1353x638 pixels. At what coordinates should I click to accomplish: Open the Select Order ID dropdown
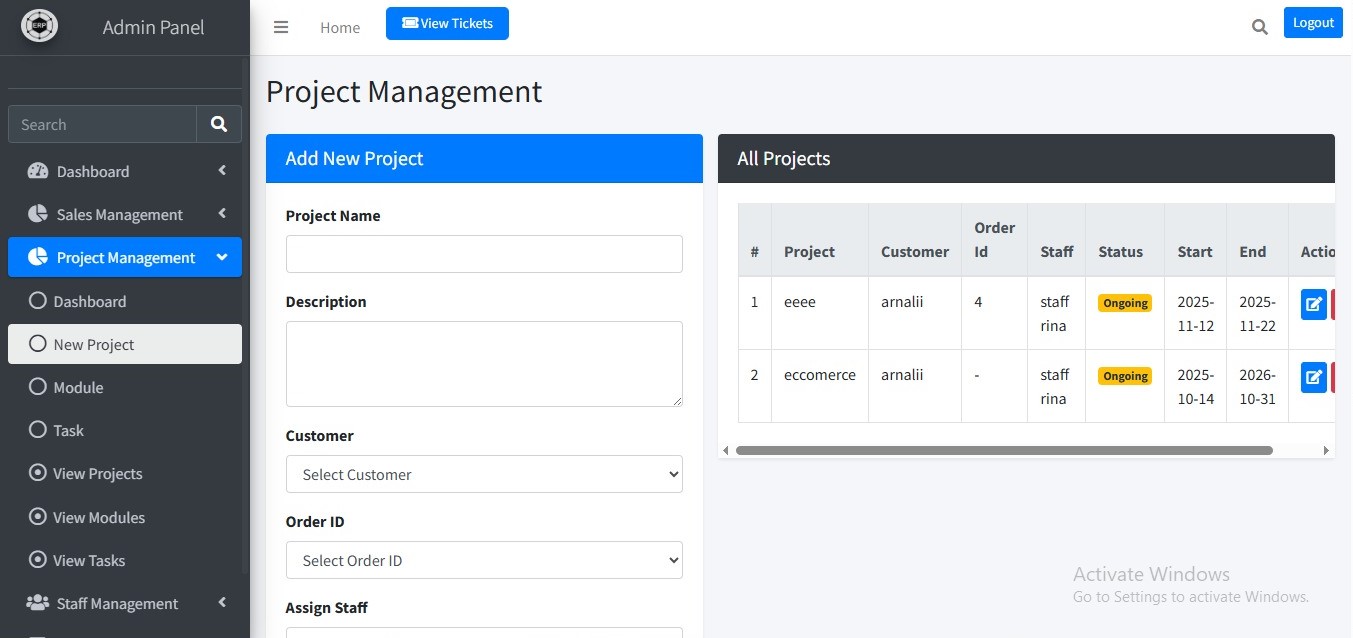click(484, 560)
